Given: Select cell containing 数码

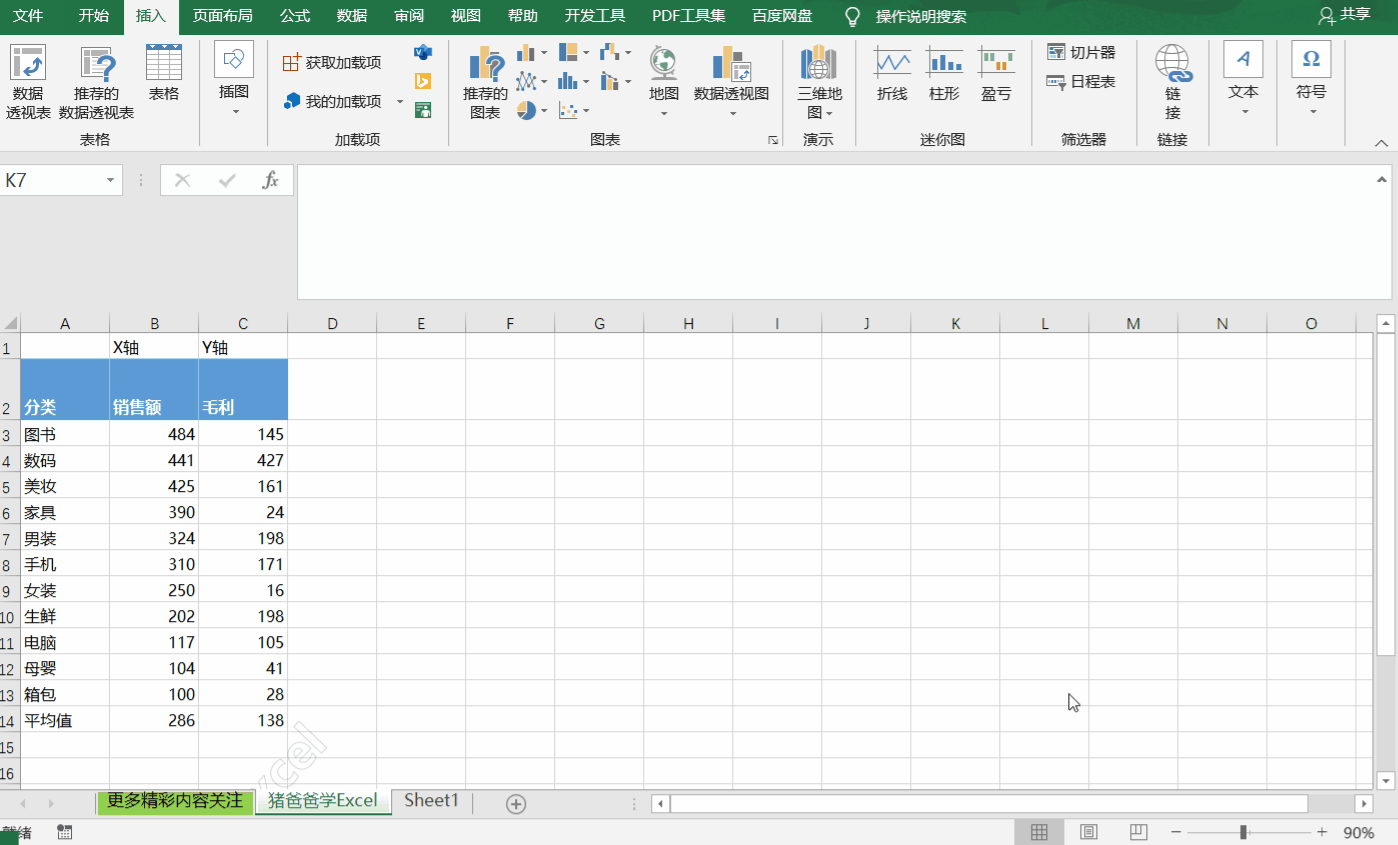Looking at the screenshot, I should coord(65,461).
